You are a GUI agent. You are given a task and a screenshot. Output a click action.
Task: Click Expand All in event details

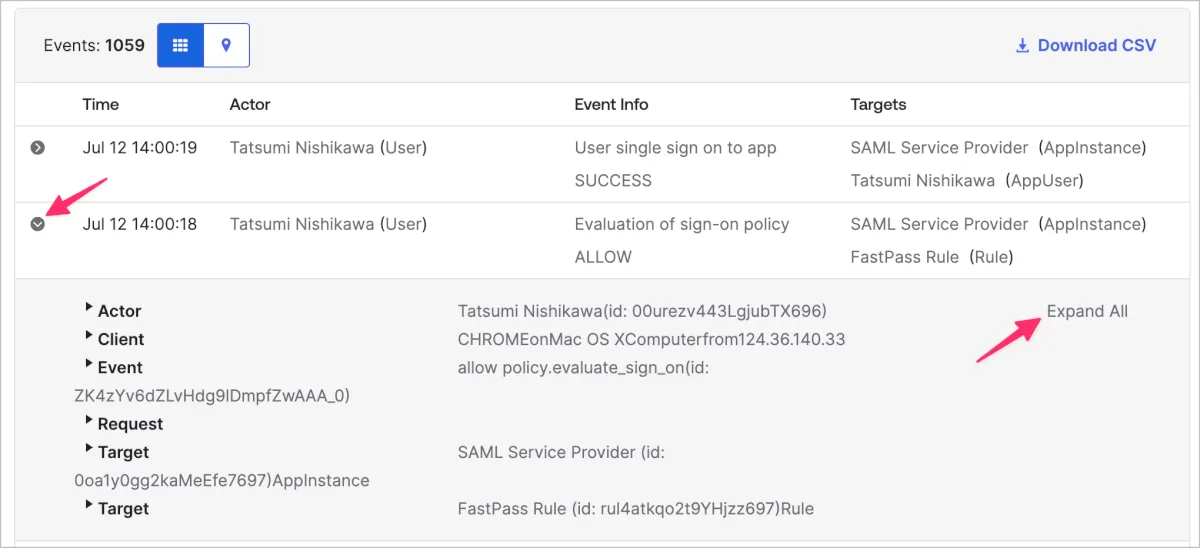pyautogui.click(x=1087, y=311)
